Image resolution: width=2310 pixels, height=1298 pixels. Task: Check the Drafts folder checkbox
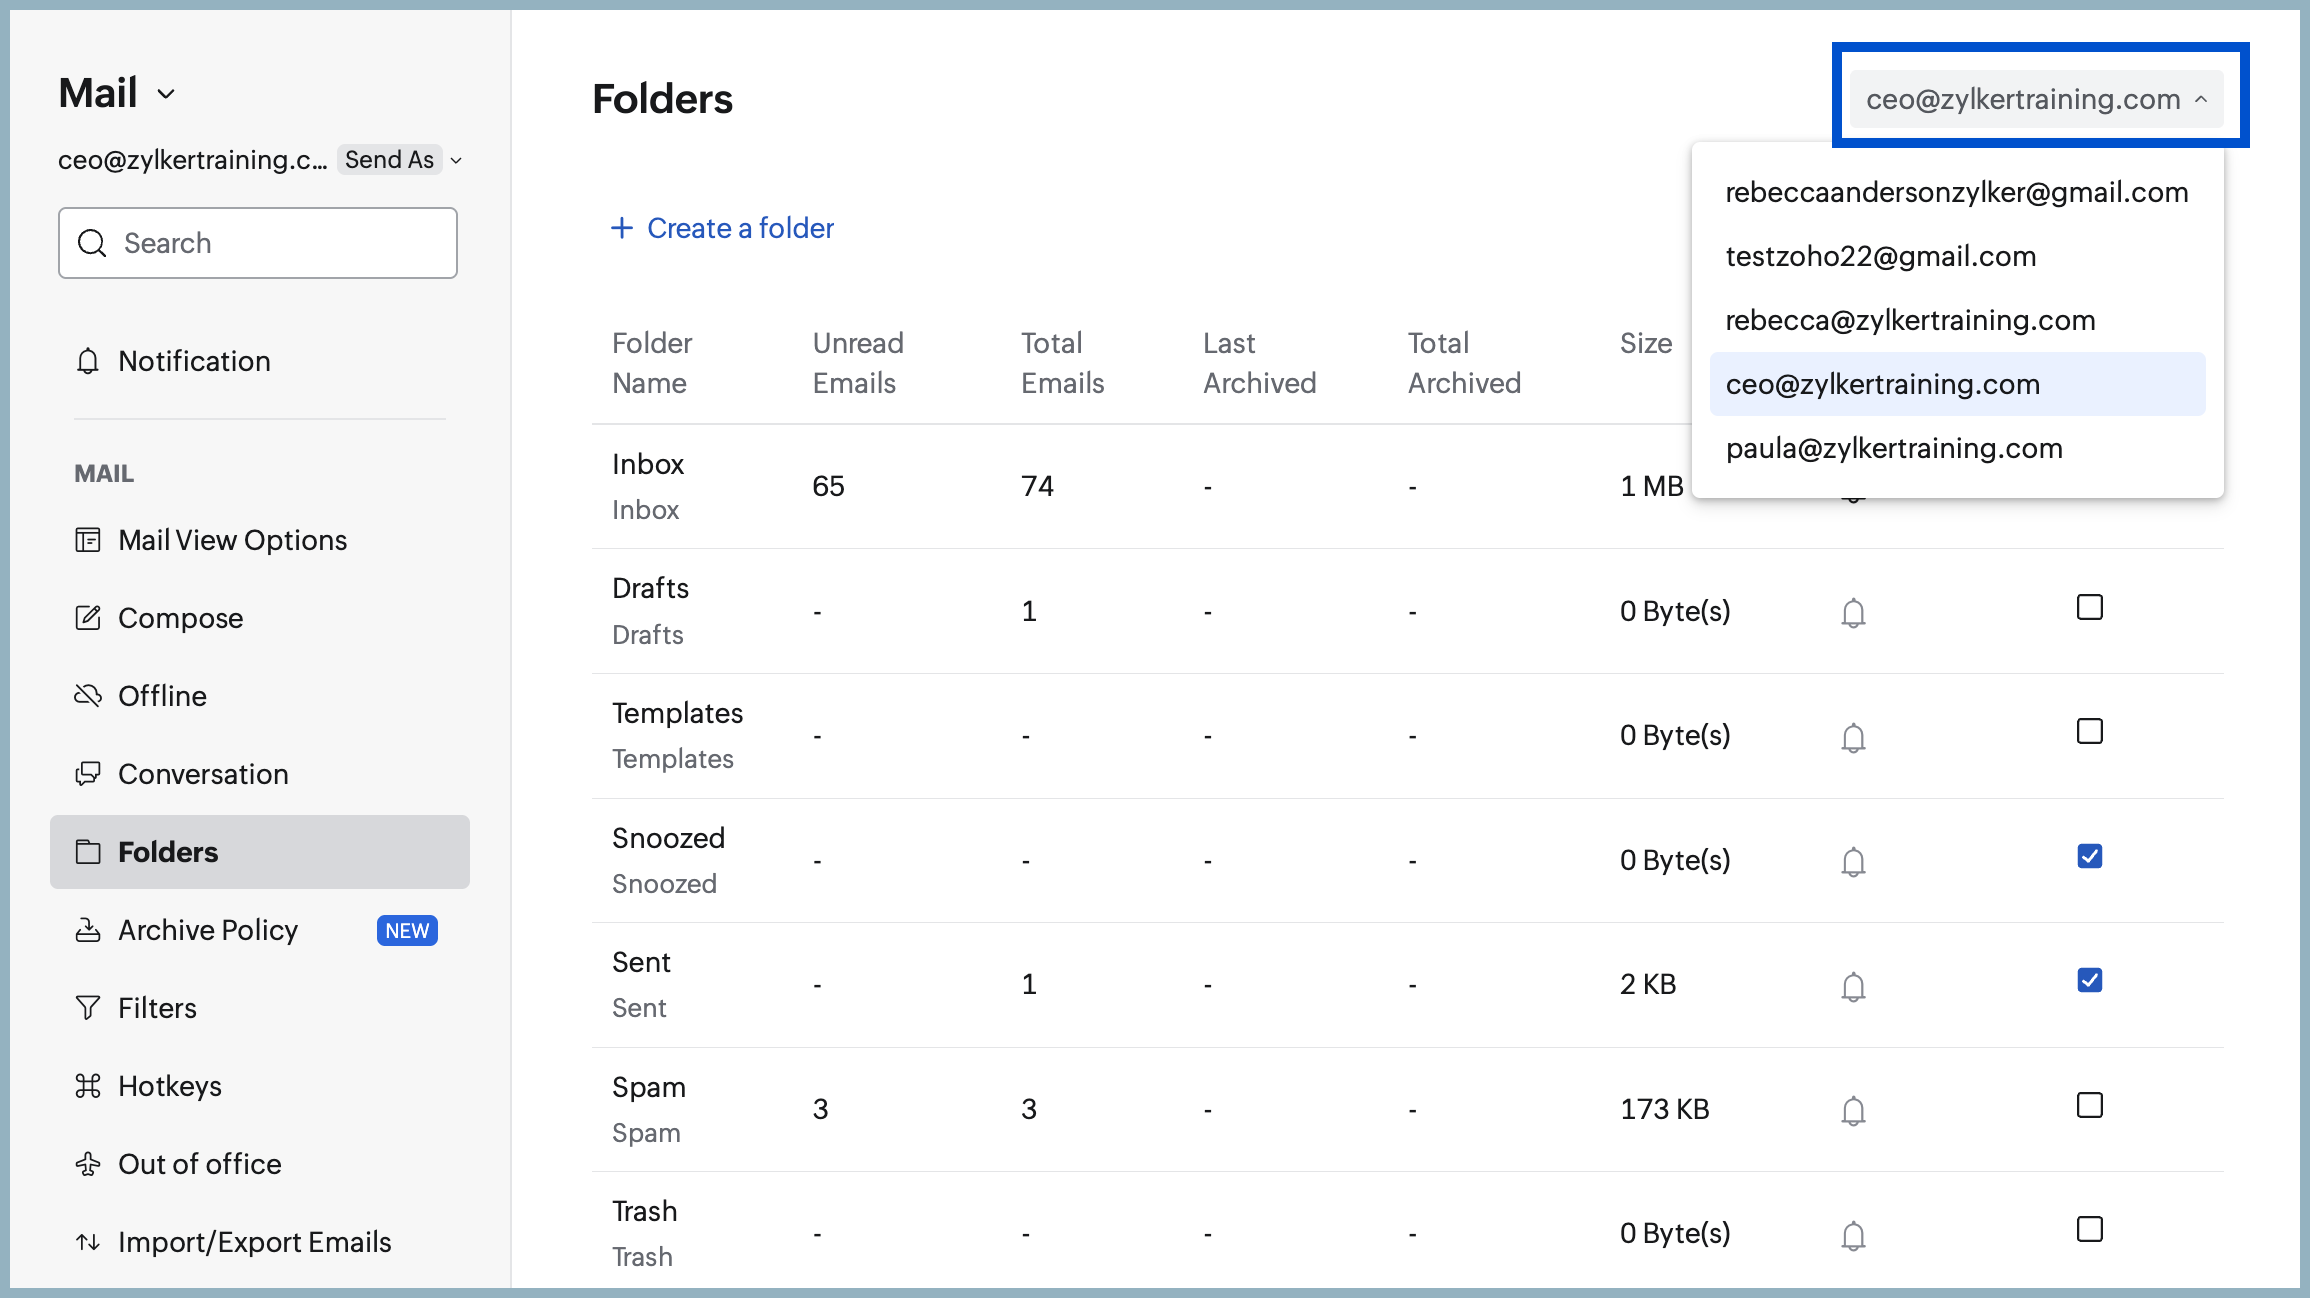point(2090,607)
